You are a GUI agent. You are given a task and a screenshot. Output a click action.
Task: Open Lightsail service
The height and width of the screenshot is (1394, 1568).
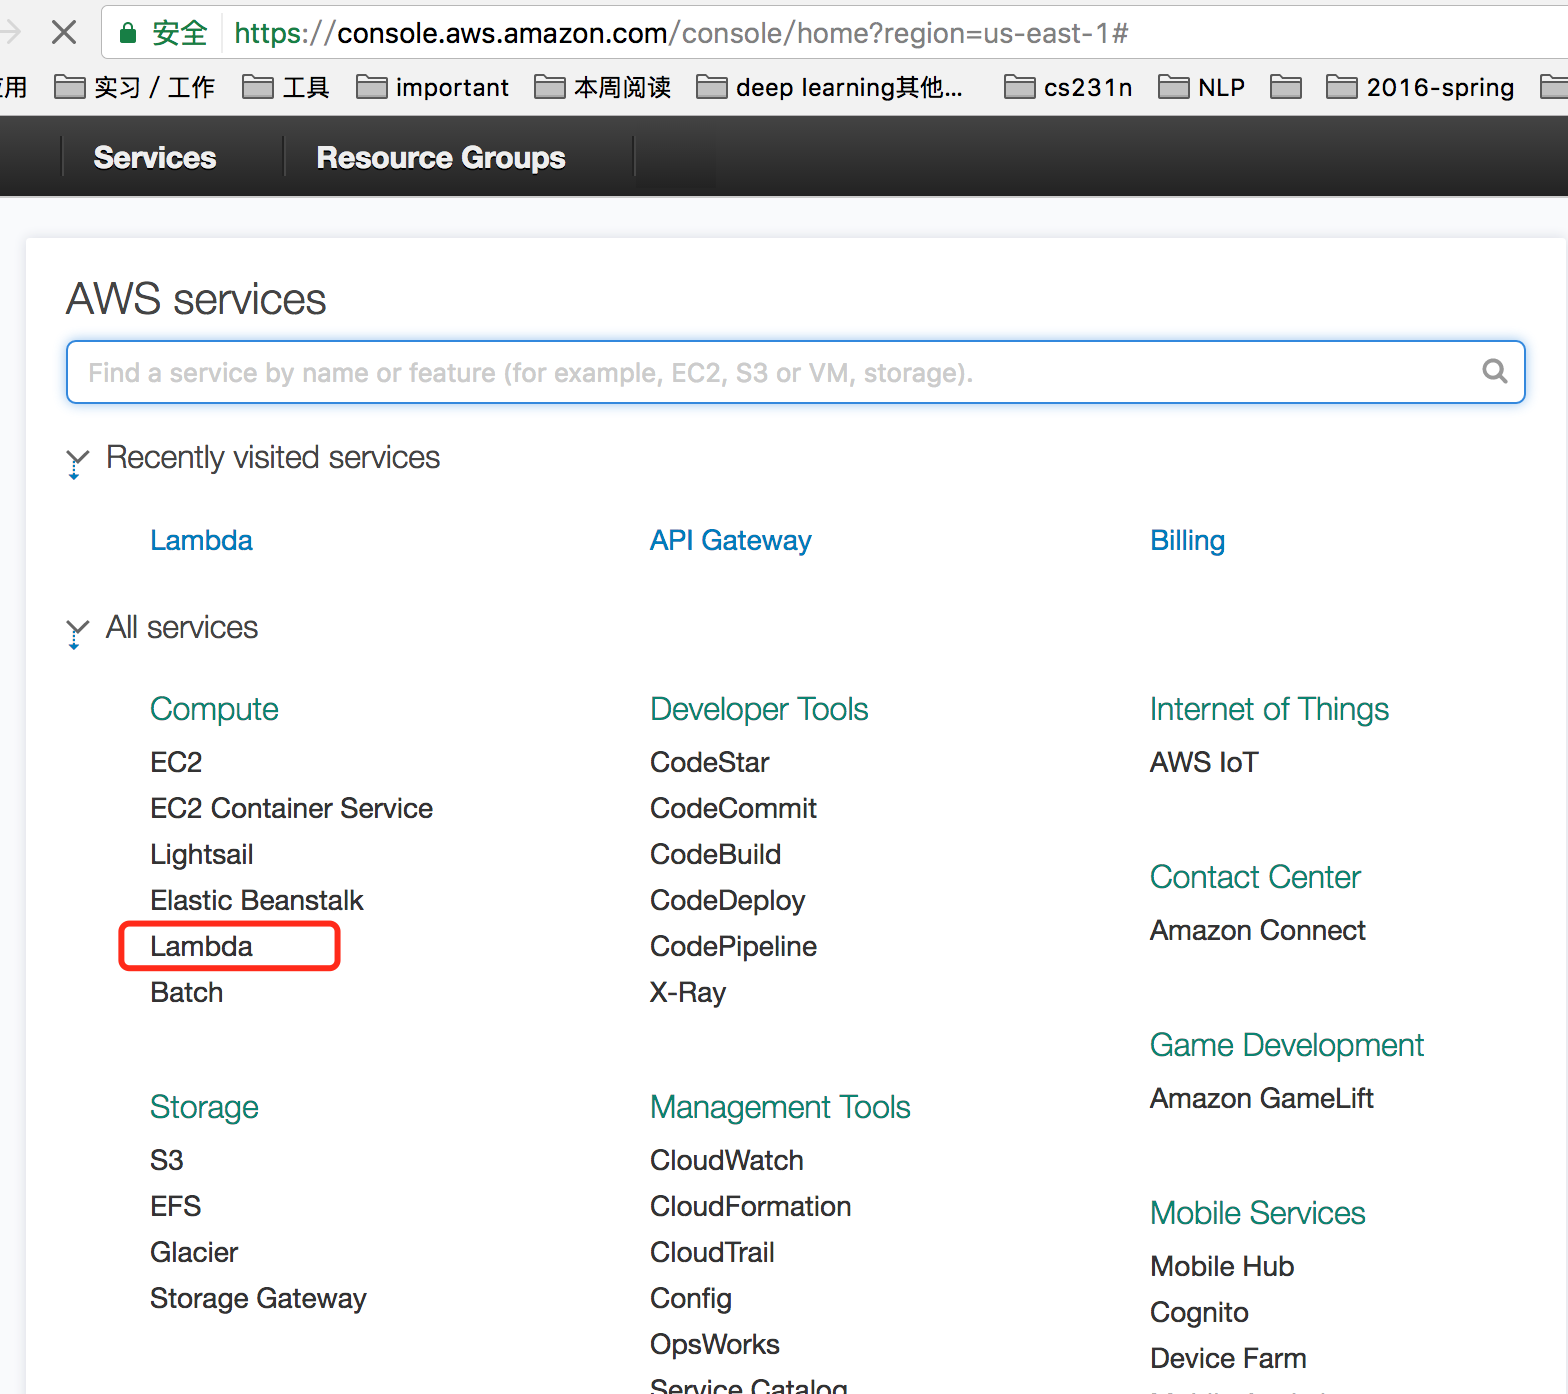point(201,854)
